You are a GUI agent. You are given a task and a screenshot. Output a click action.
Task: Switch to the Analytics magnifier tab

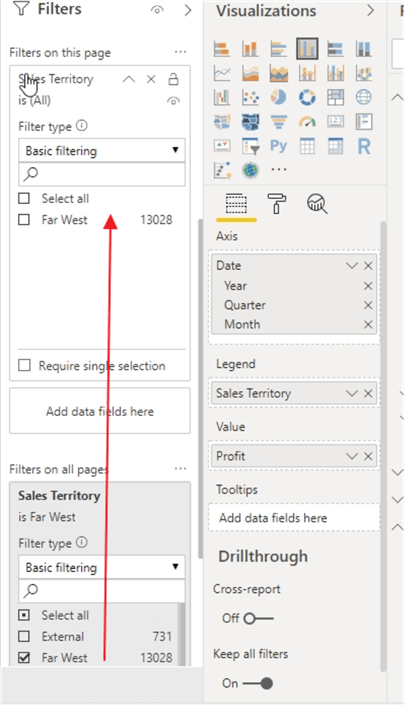[317, 204]
